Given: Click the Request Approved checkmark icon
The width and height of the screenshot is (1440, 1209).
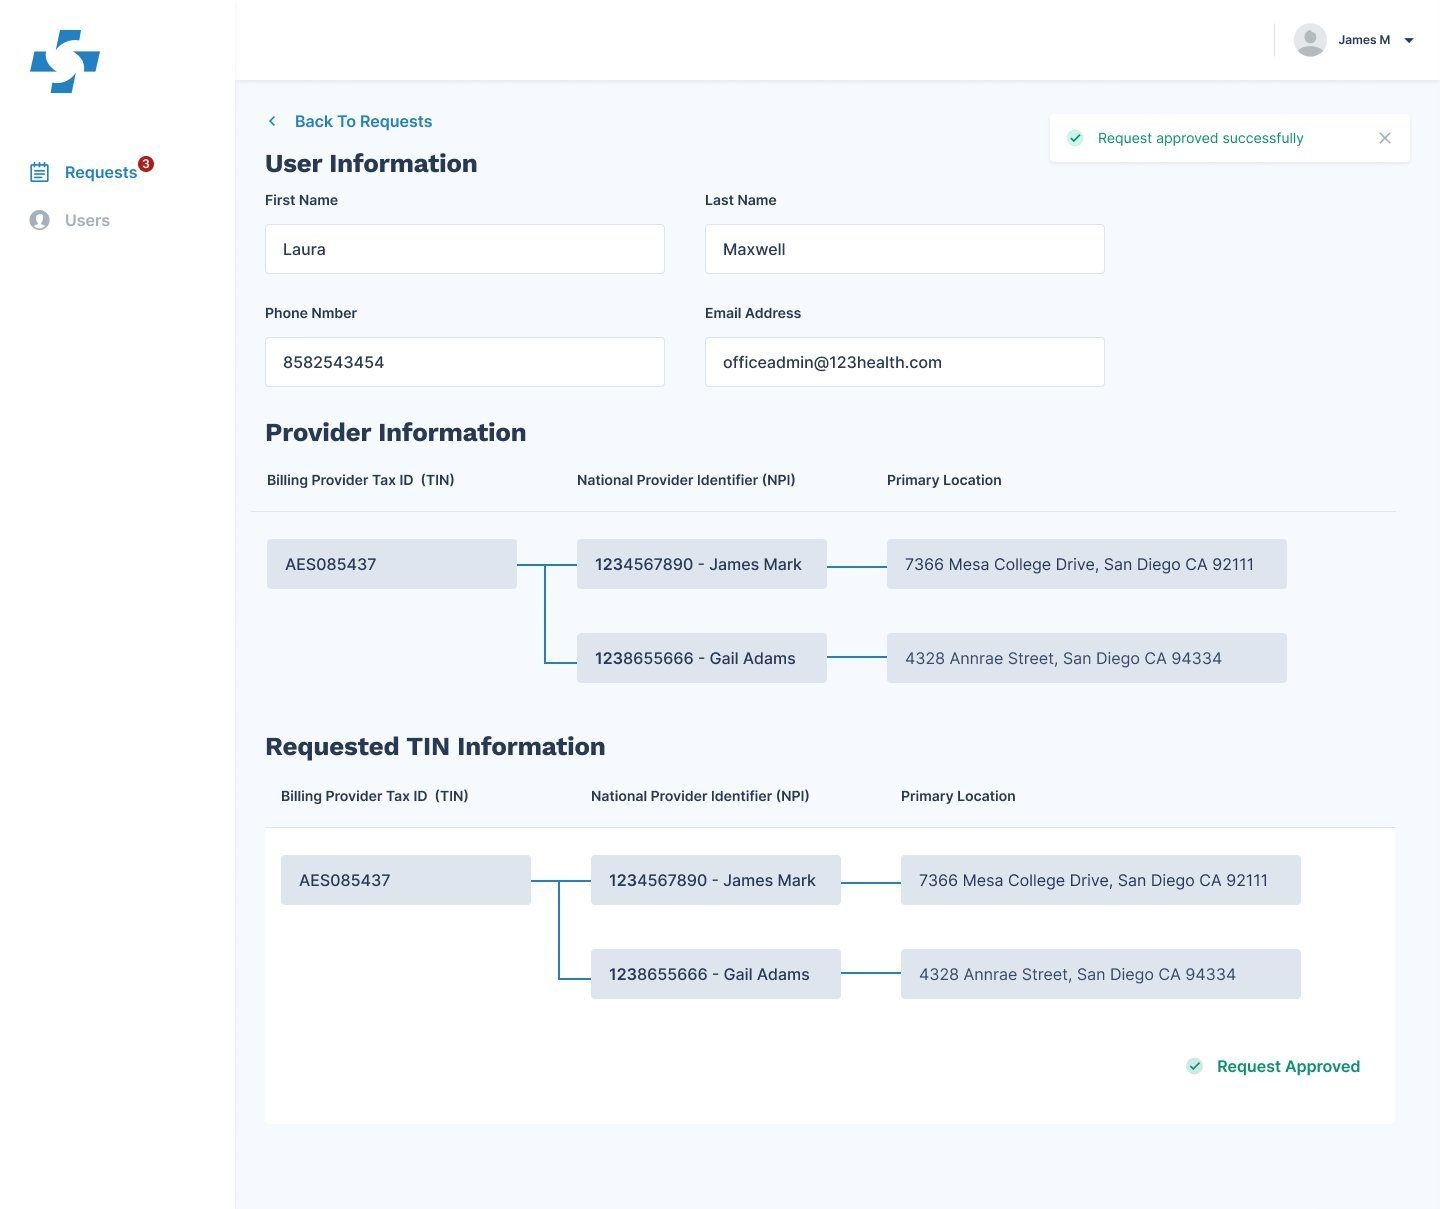Looking at the screenshot, I should click(x=1195, y=1066).
